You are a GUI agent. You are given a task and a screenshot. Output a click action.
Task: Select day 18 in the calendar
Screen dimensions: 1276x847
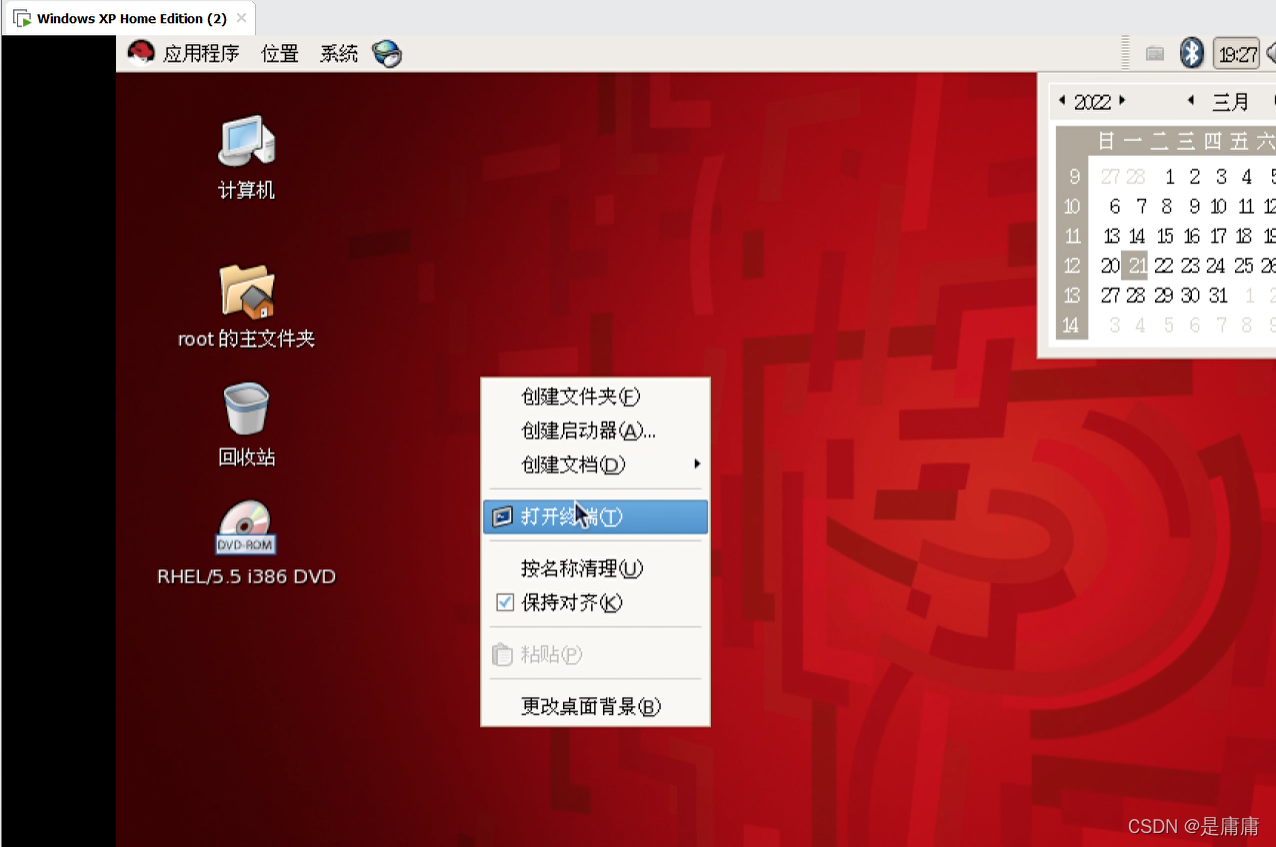coord(1244,237)
